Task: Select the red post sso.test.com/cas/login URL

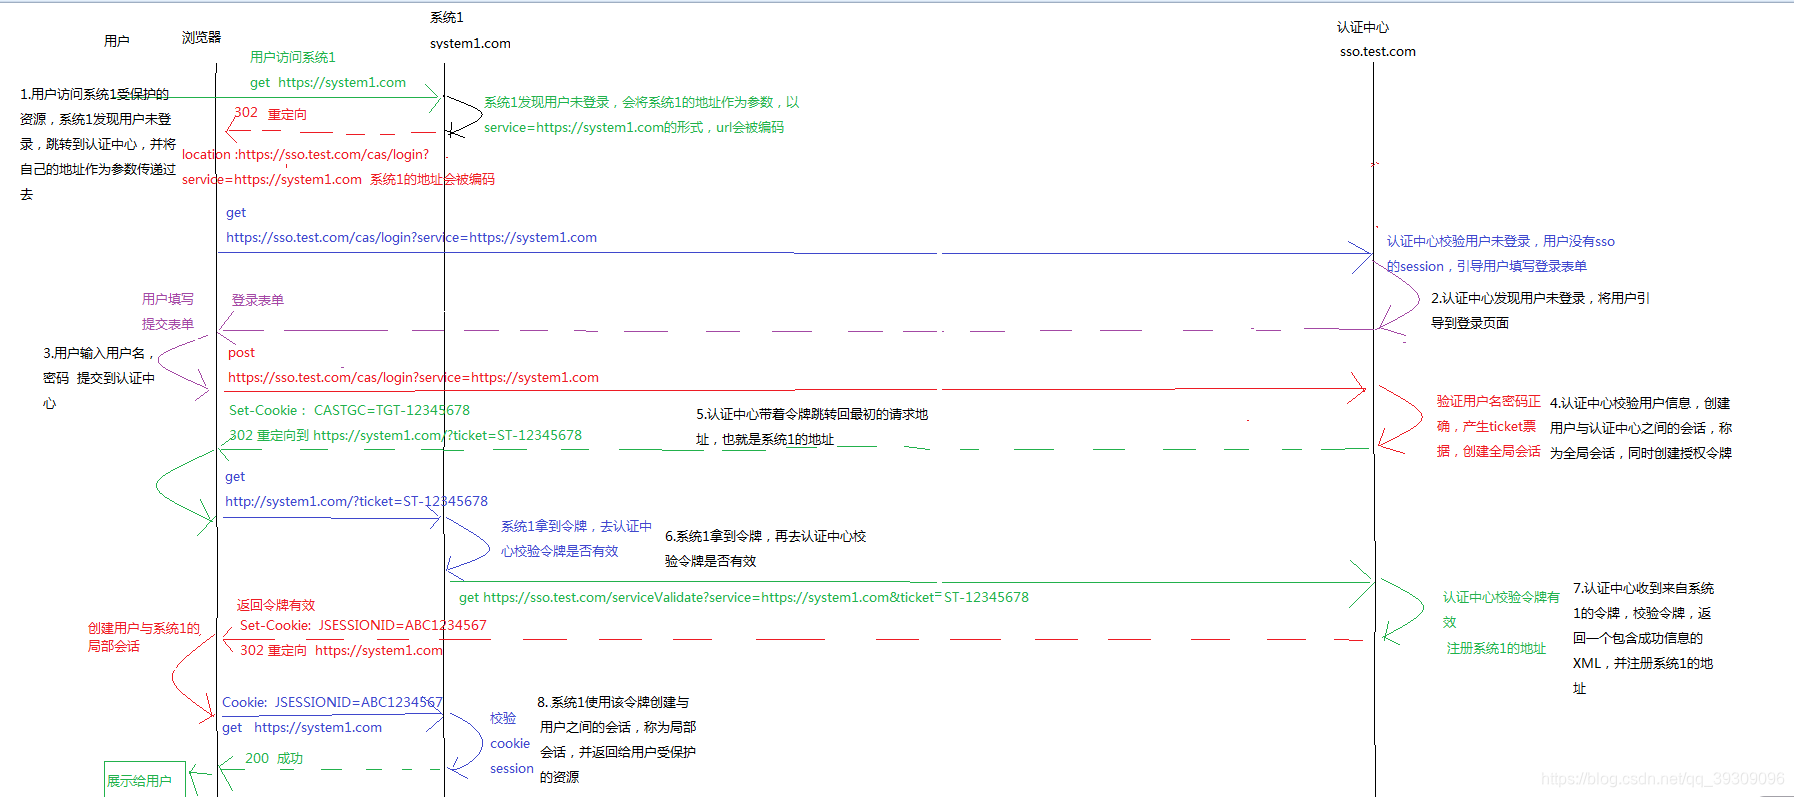Action: pos(413,377)
